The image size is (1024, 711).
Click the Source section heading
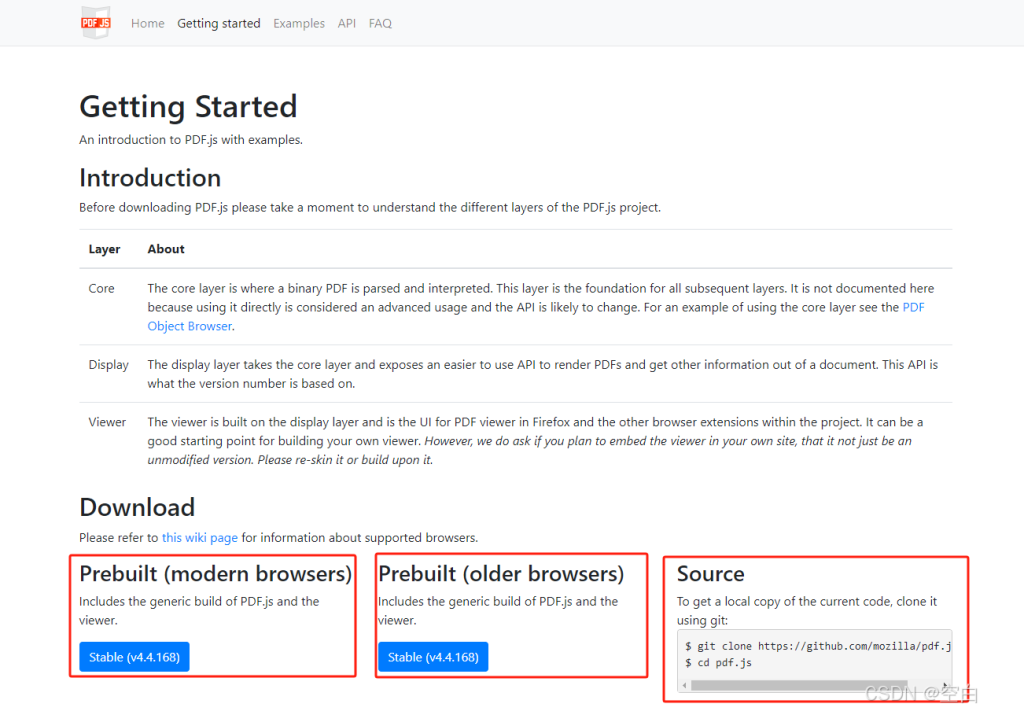pyautogui.click(x=710, y=574)
